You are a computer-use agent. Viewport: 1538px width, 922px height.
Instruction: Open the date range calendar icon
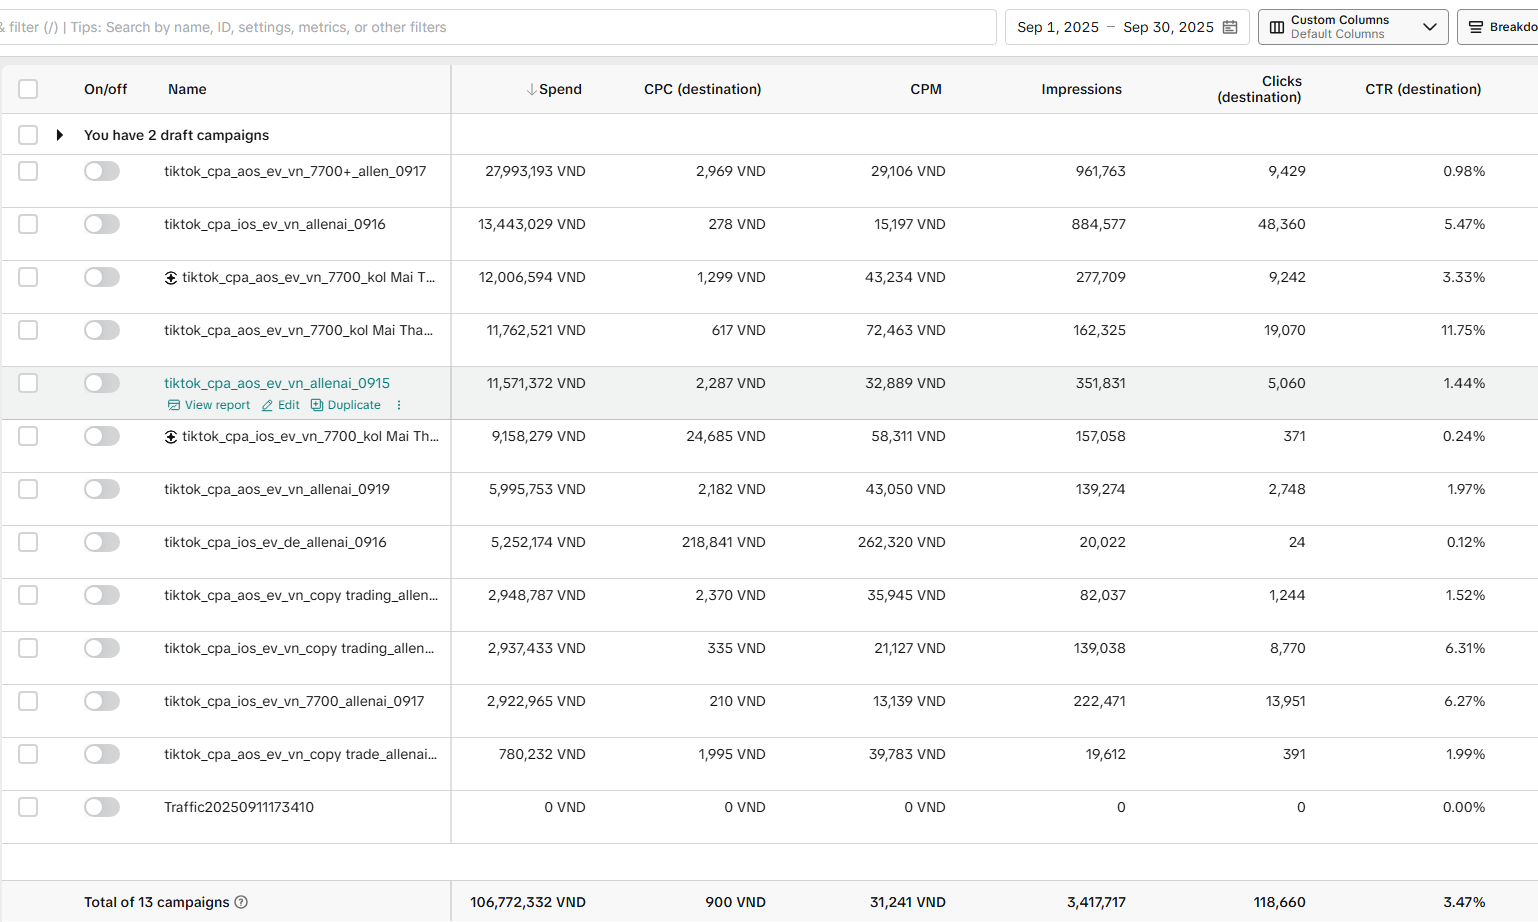(1230, 27)
